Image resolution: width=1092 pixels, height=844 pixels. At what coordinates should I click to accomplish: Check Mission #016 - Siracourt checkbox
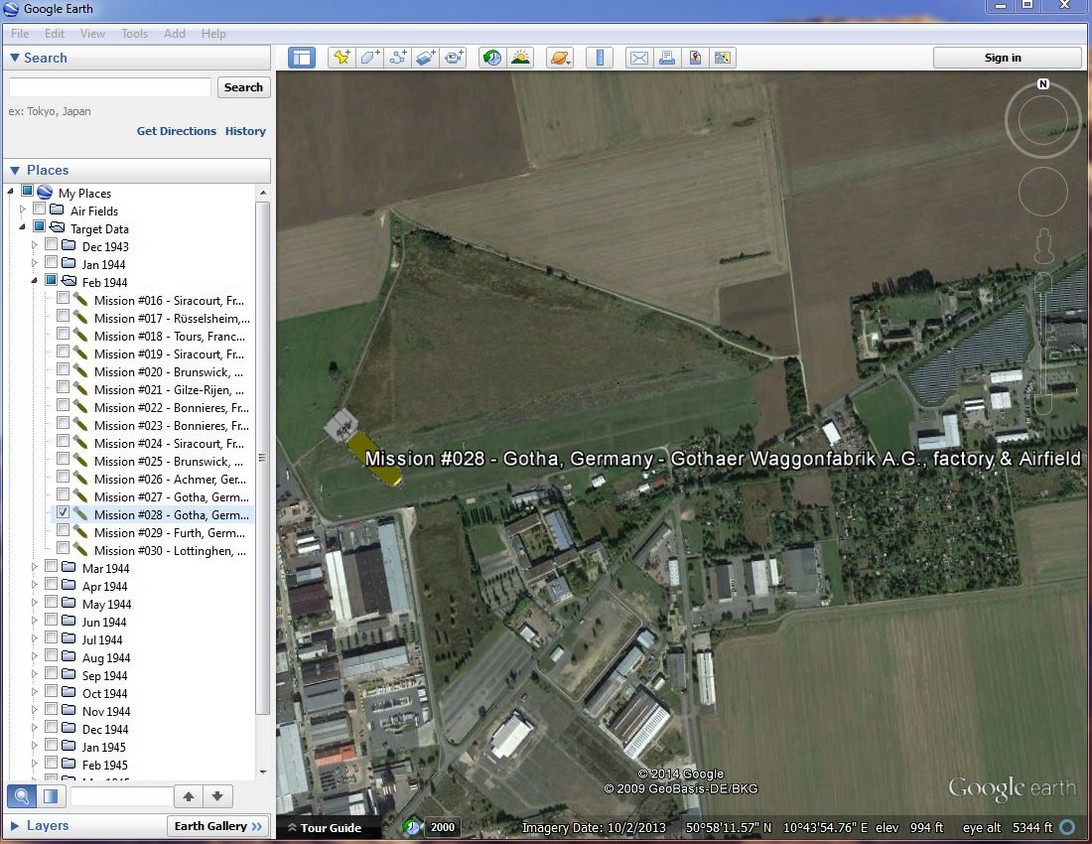63,298
